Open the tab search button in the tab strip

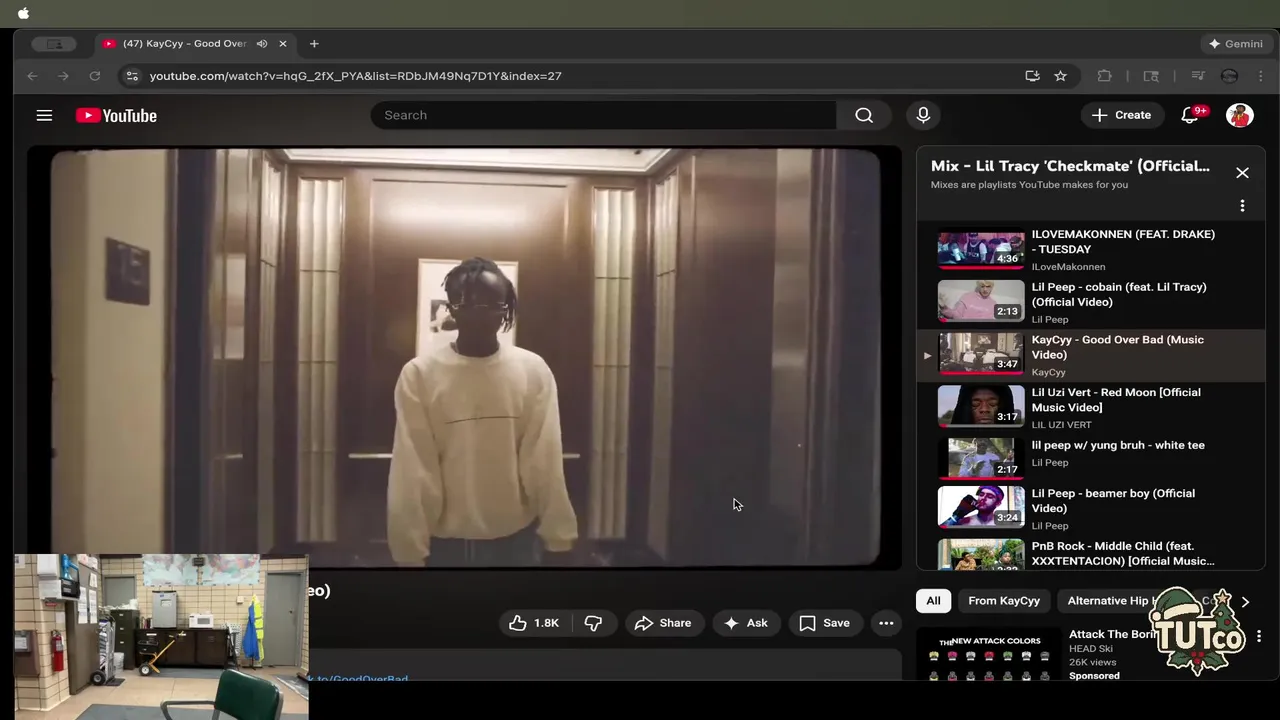pyautogui.click(x=54, y=44)
